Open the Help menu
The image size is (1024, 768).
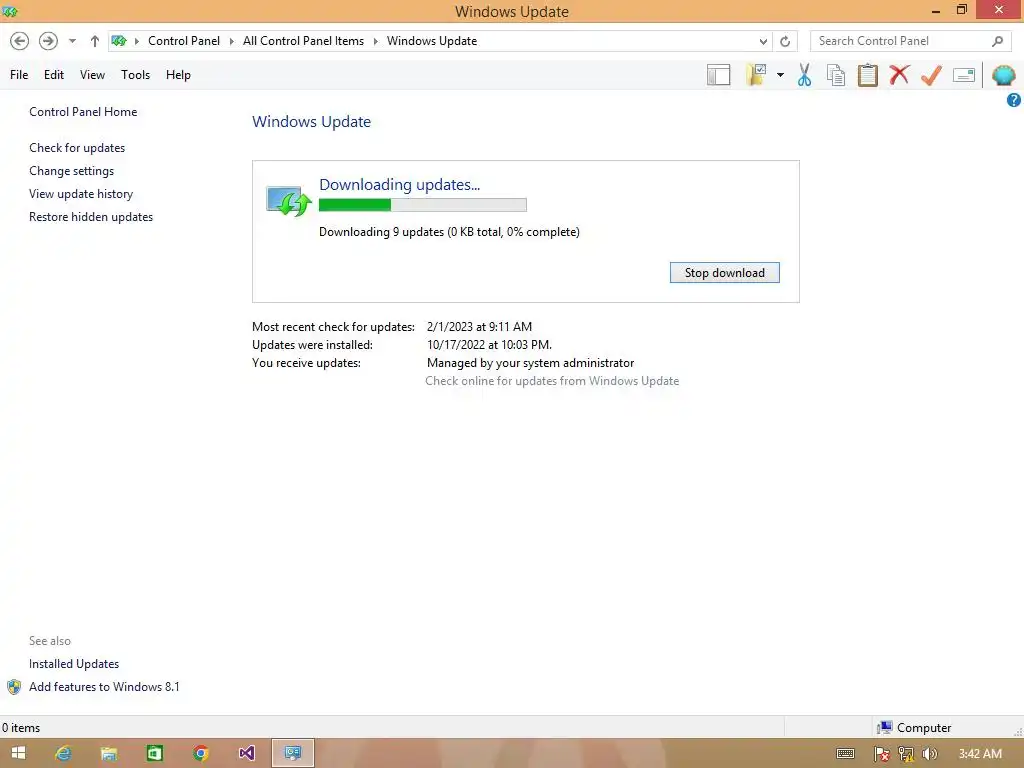click(x=178, y=75)
